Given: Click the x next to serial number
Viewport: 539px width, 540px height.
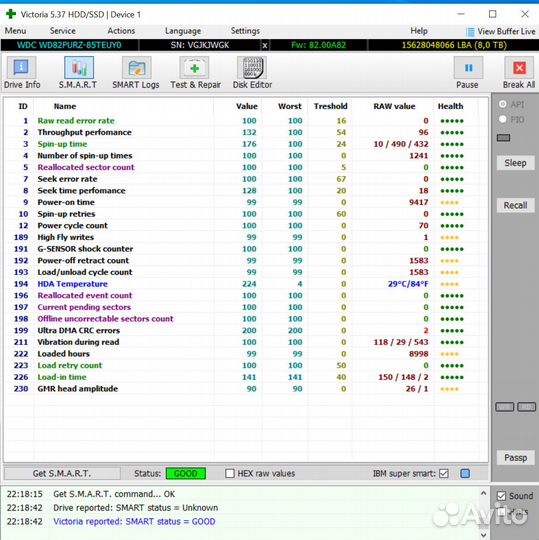Looking at the screenshot, I should tap(265, 45).
